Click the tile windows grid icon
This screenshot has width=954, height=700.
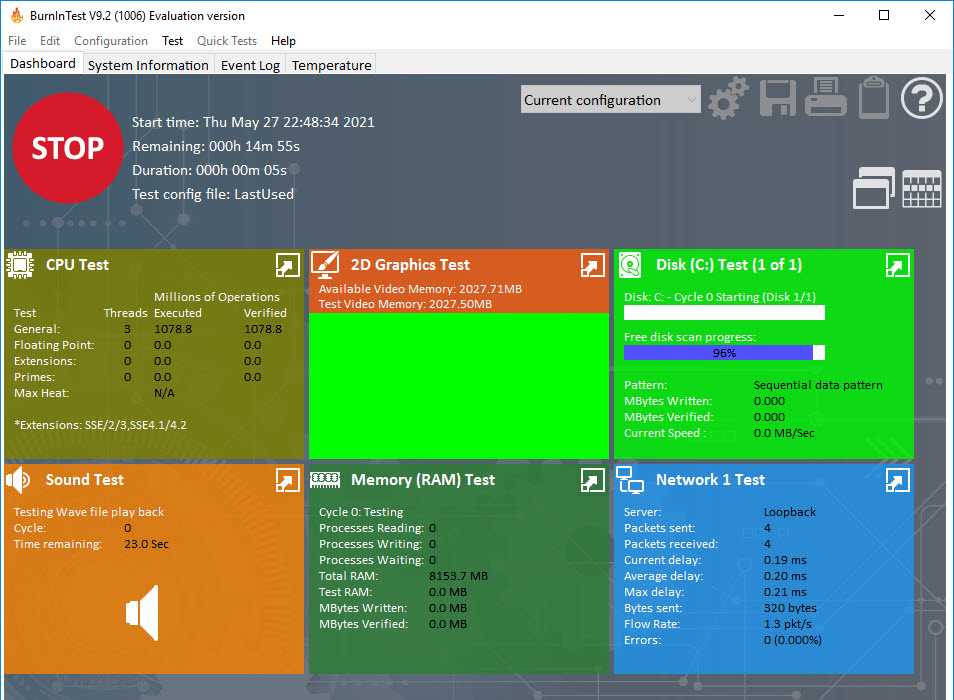922,188
